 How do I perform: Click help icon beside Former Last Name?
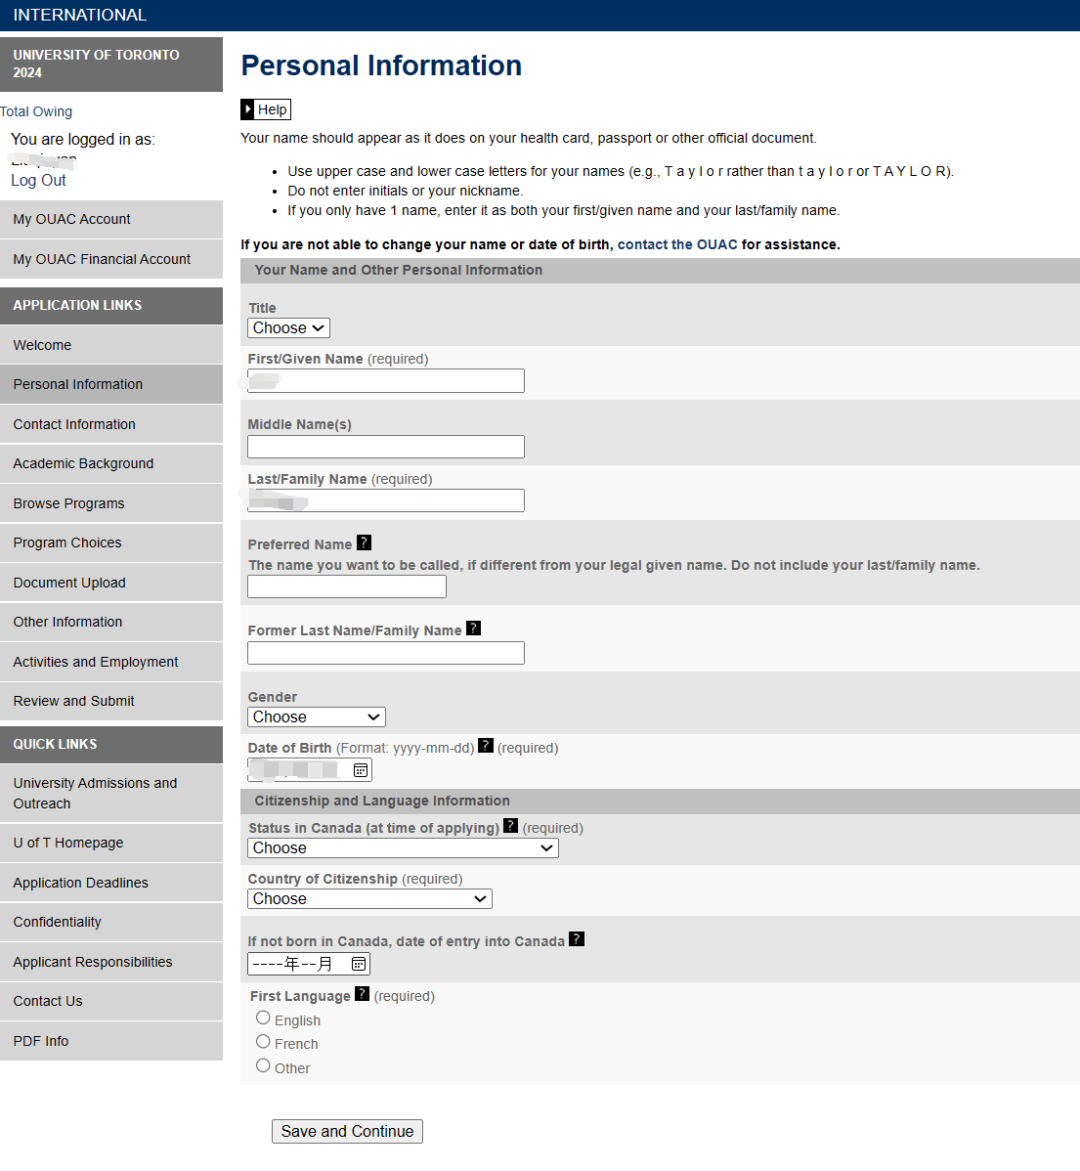[x=474, y=628]
